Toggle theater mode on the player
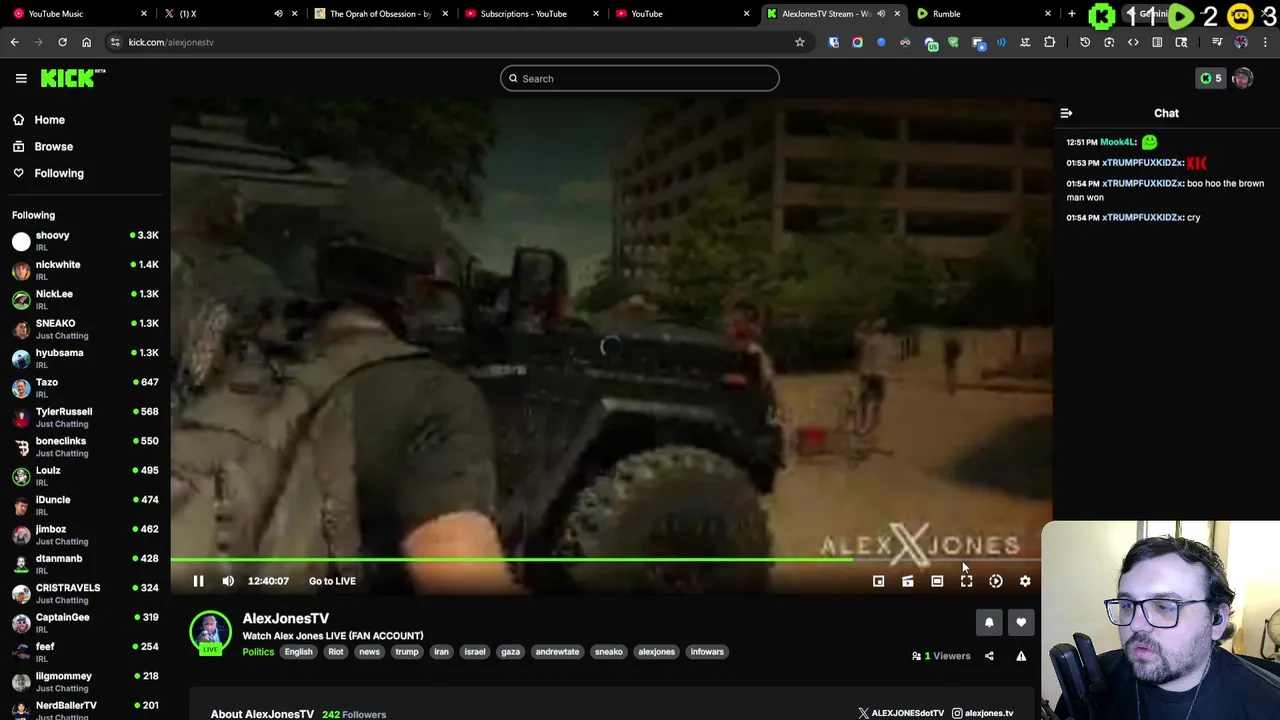 pyautogui.click(x=937, y=581)
